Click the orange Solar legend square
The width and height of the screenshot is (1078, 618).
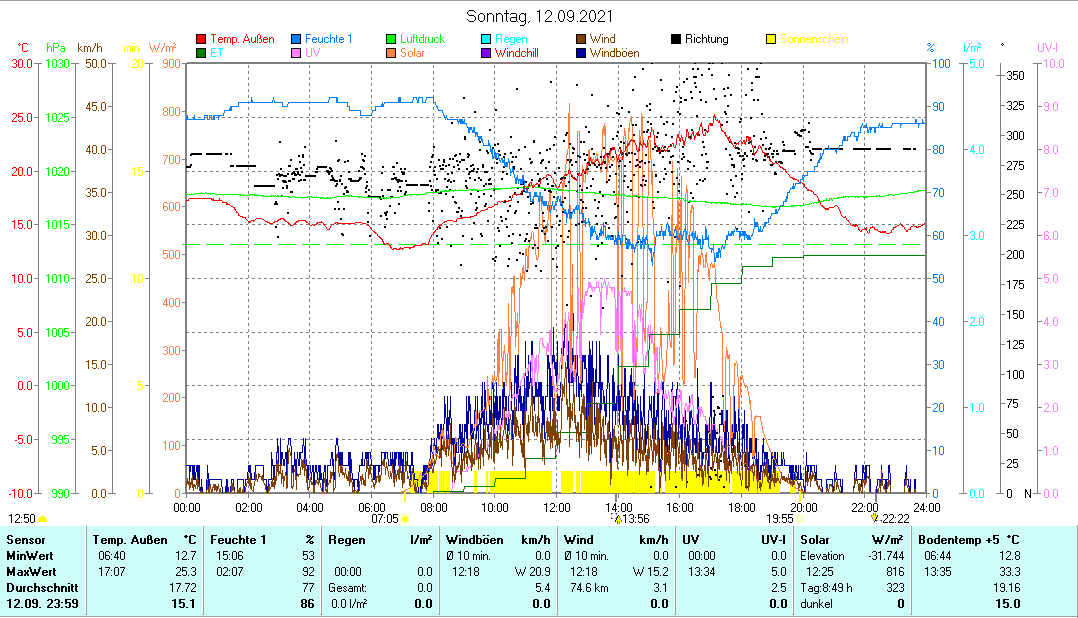[392, 53]
